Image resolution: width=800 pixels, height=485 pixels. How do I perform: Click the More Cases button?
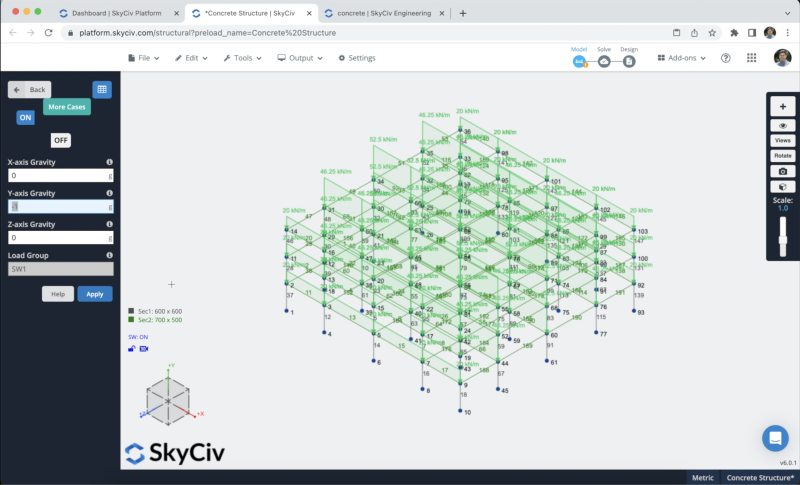[x=67, y=107]
